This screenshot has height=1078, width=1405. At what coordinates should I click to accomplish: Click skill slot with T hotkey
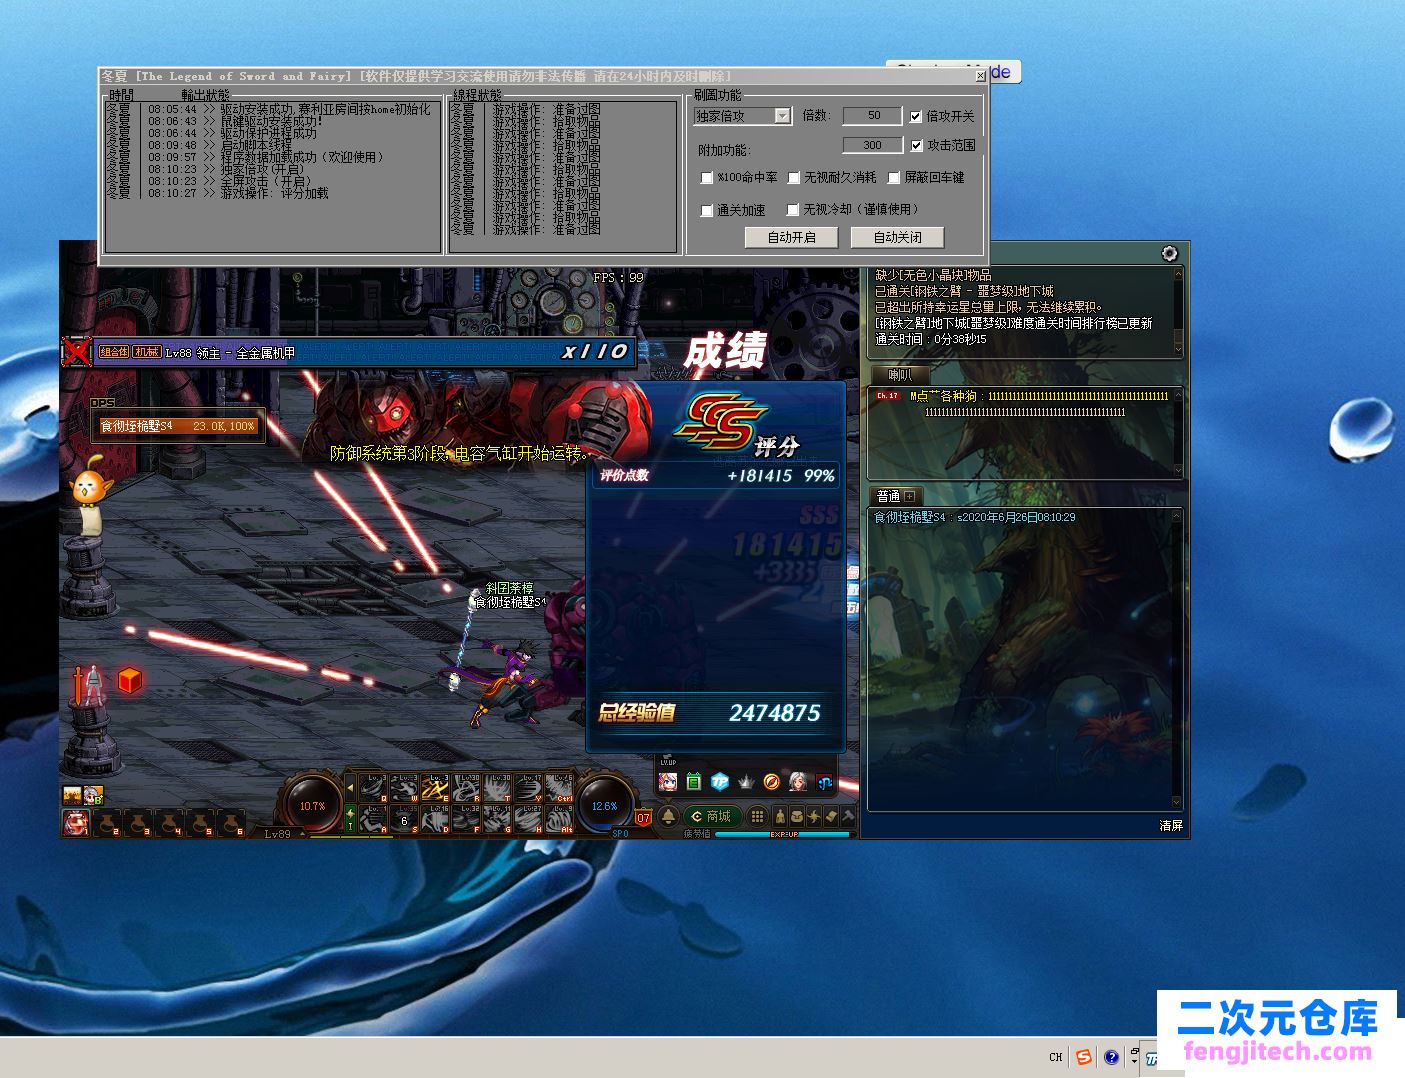[498, 787]
